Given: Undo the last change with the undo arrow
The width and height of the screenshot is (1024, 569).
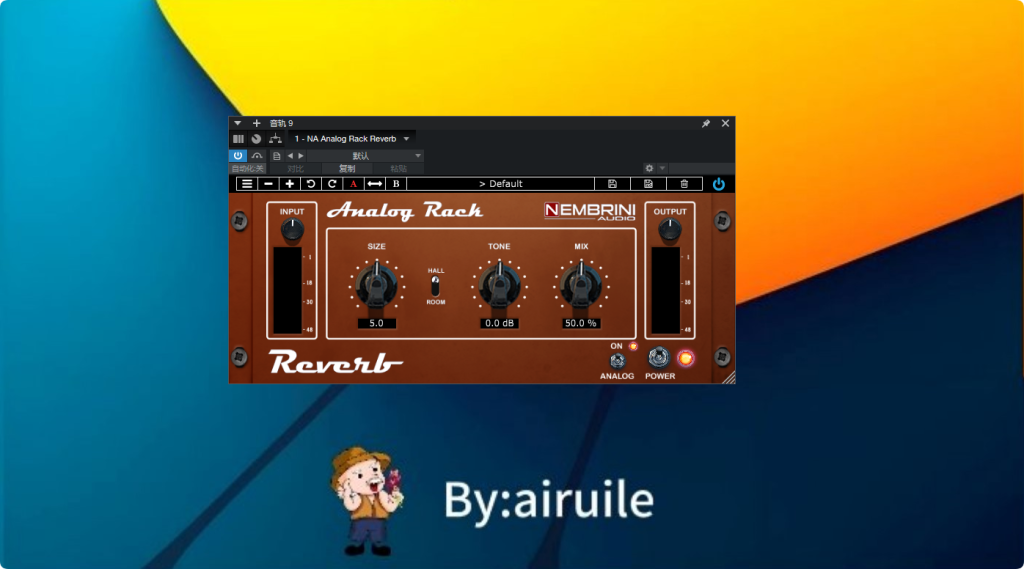Looking at the screenshot, I should coord(311,184).
